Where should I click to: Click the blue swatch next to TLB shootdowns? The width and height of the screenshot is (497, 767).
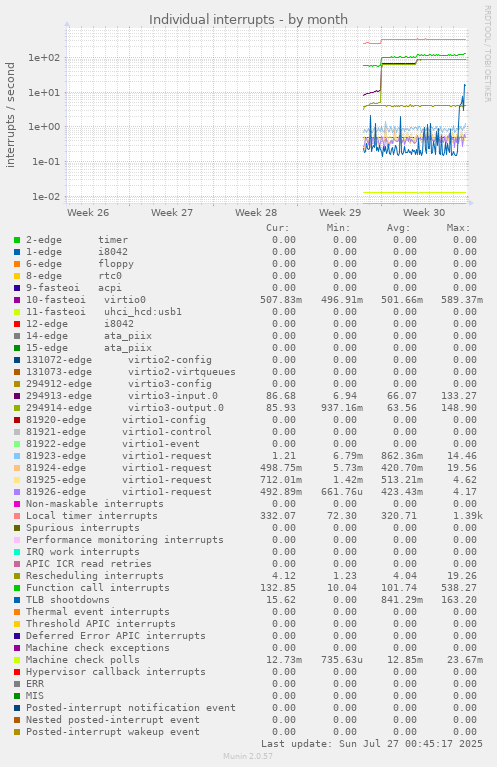point(17,600)
